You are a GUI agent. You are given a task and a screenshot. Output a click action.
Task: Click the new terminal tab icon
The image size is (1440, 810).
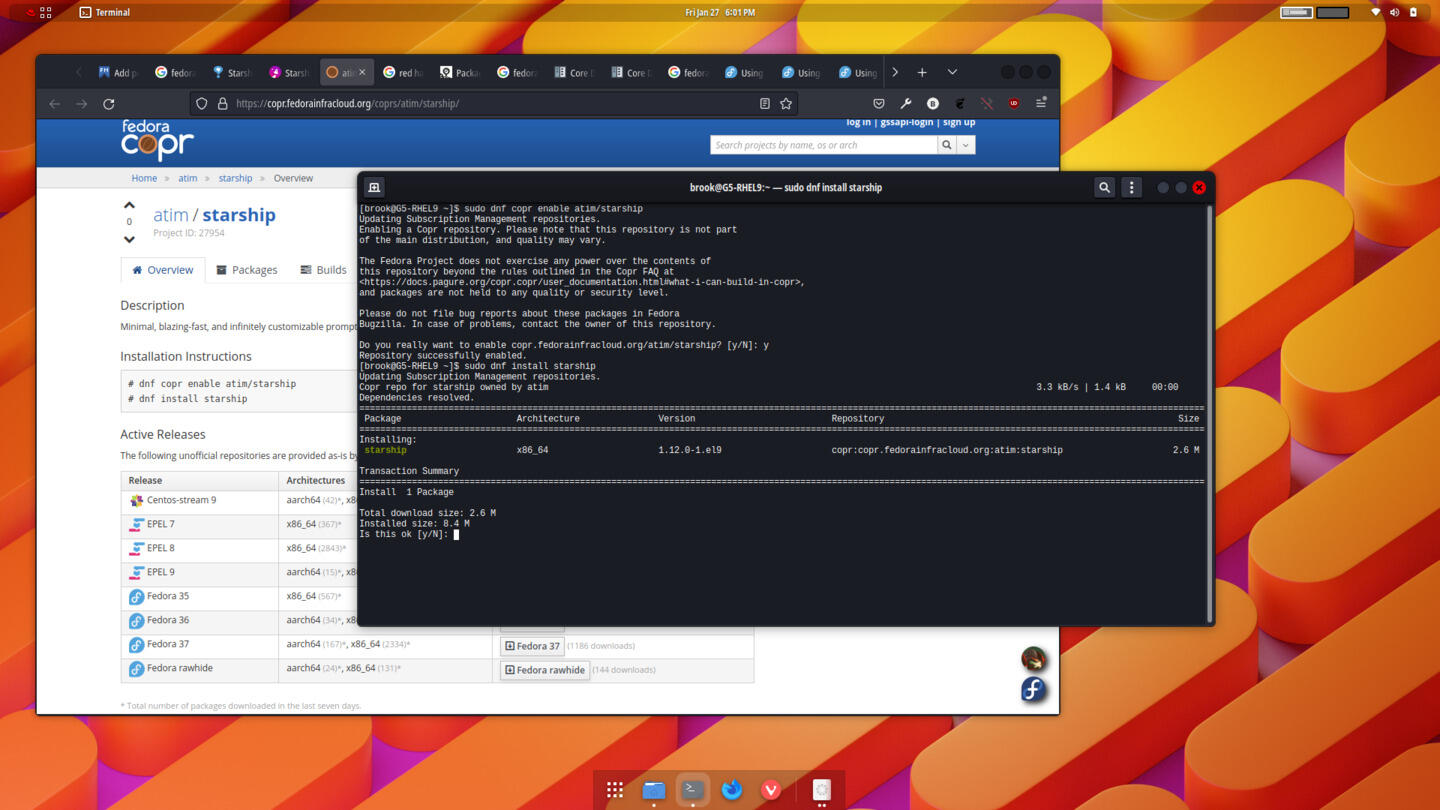(x=374, y=187)
